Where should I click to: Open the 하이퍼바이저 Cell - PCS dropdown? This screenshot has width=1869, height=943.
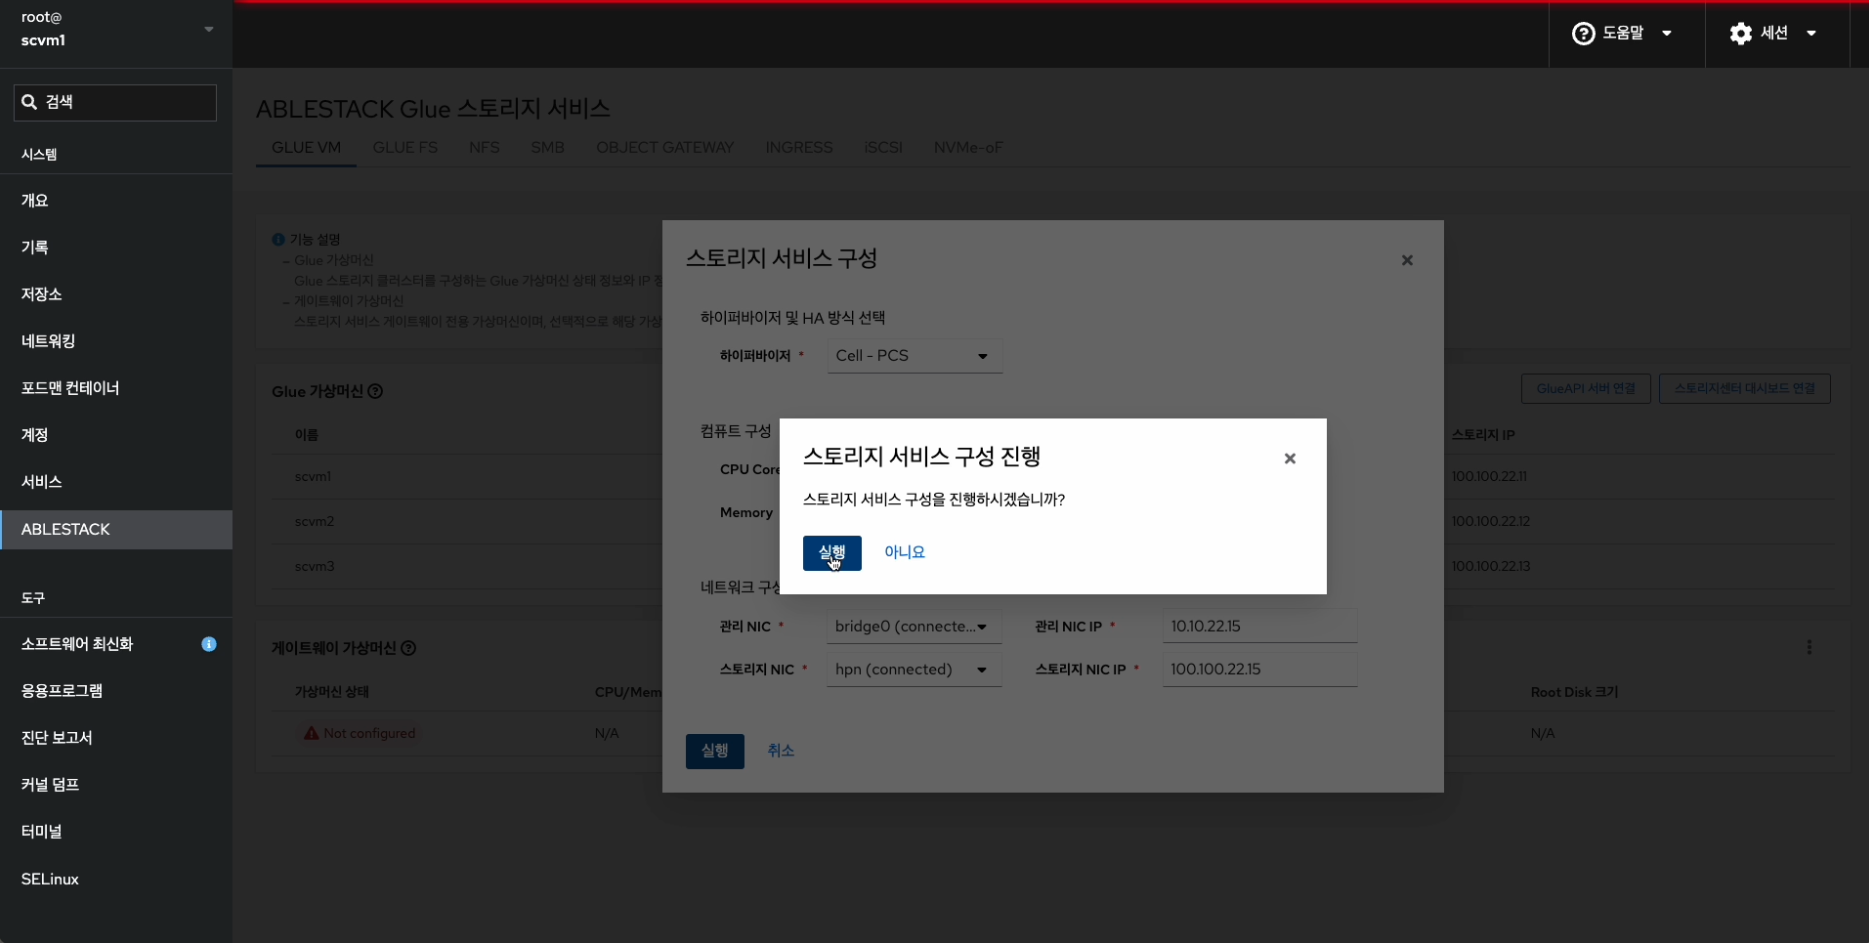tap(913, 356)
